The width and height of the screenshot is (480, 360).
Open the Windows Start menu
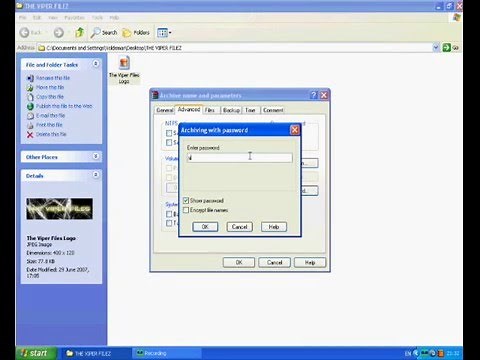[x=35, y=353]
